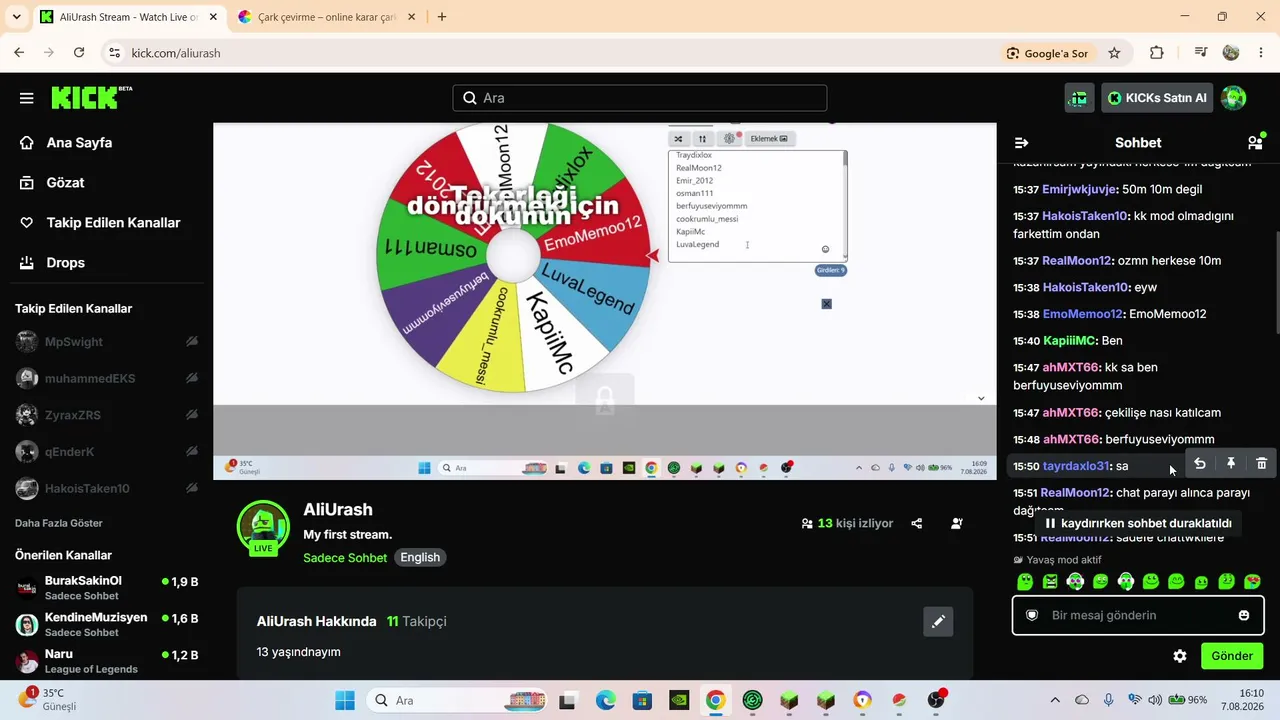Open volume control in system tray

pos(1155,700)
